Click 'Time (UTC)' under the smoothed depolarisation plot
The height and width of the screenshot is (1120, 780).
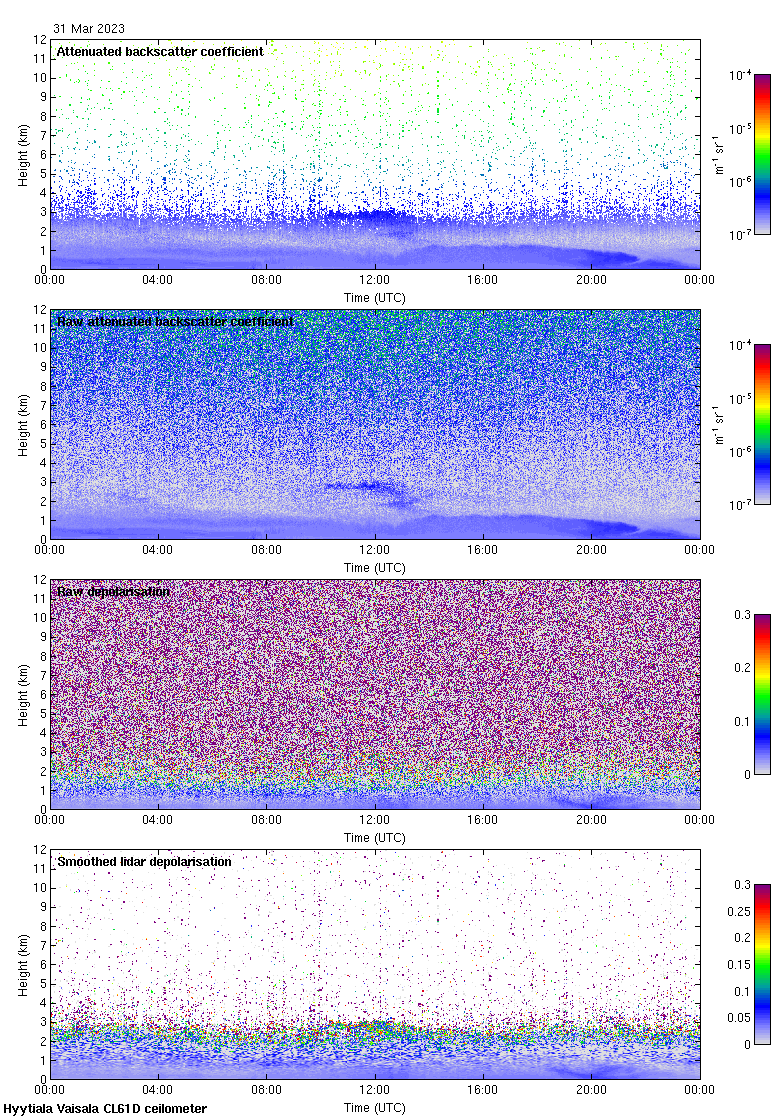pos(374,1108)
